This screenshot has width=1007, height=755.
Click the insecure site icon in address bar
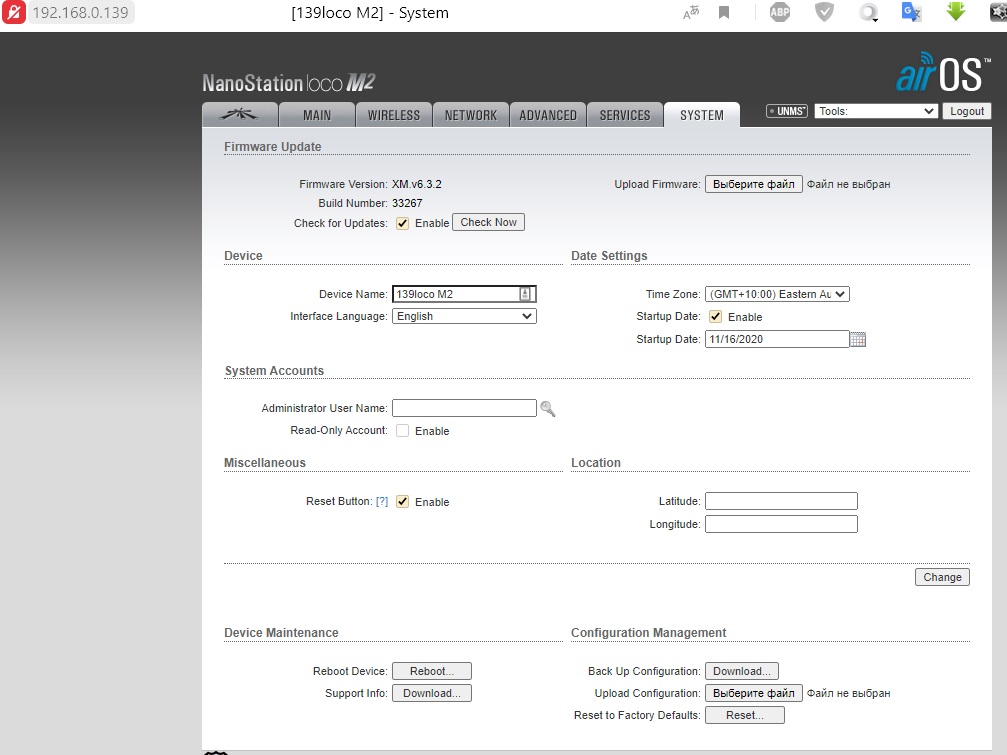pos(13,12)
